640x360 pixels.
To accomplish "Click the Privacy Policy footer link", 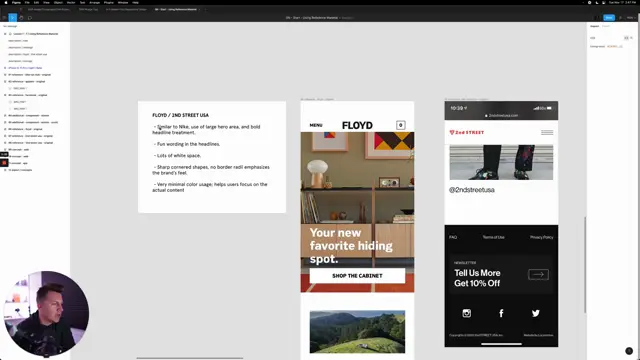I will click(542, 237).
